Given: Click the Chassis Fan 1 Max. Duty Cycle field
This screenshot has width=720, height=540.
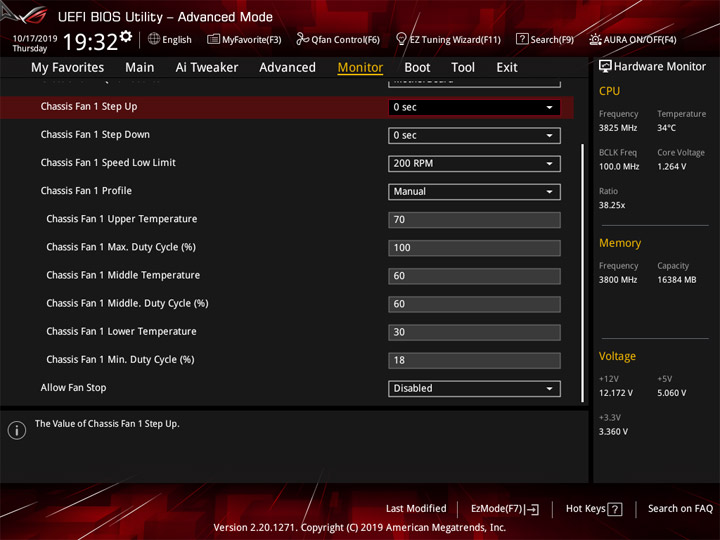Looking at the screenshot, I should click(474, 248).
